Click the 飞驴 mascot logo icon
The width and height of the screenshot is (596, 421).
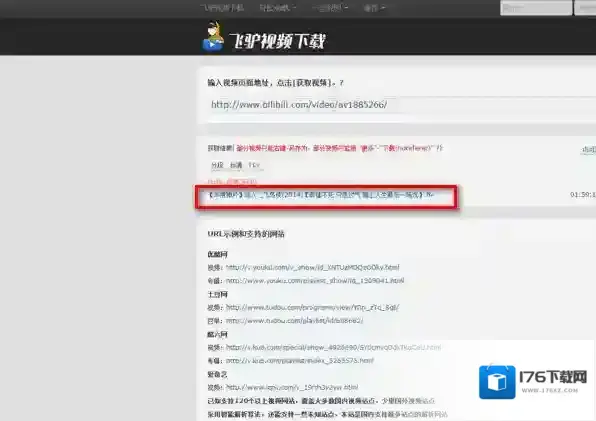213,36
